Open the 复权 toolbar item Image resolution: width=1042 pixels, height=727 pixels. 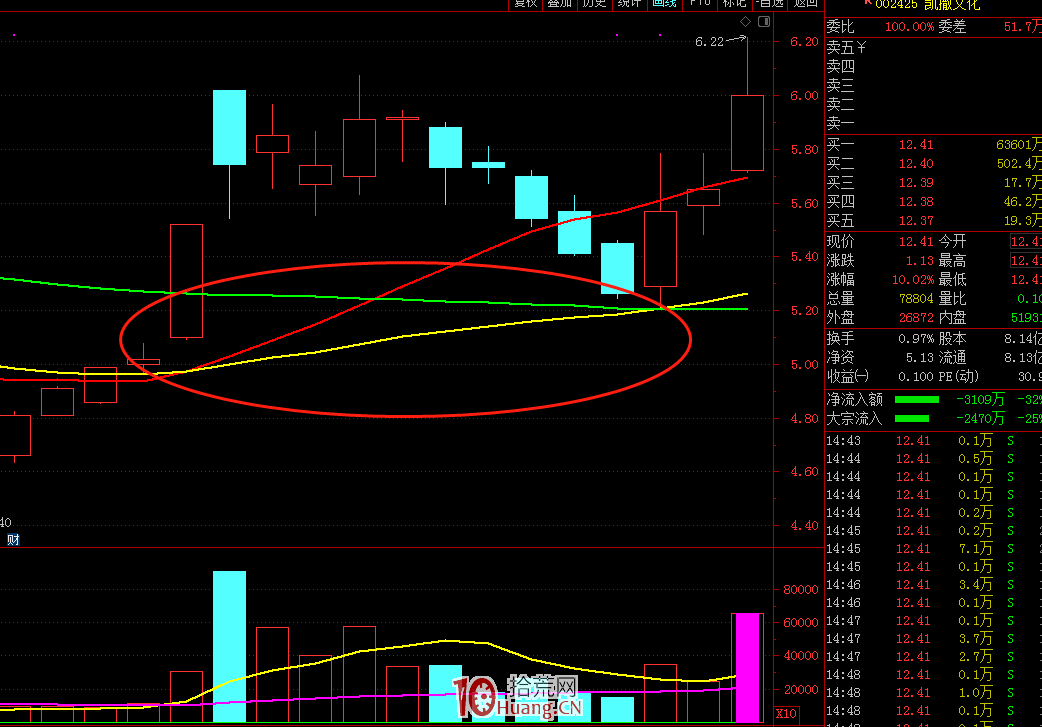[x=526, y=4]
